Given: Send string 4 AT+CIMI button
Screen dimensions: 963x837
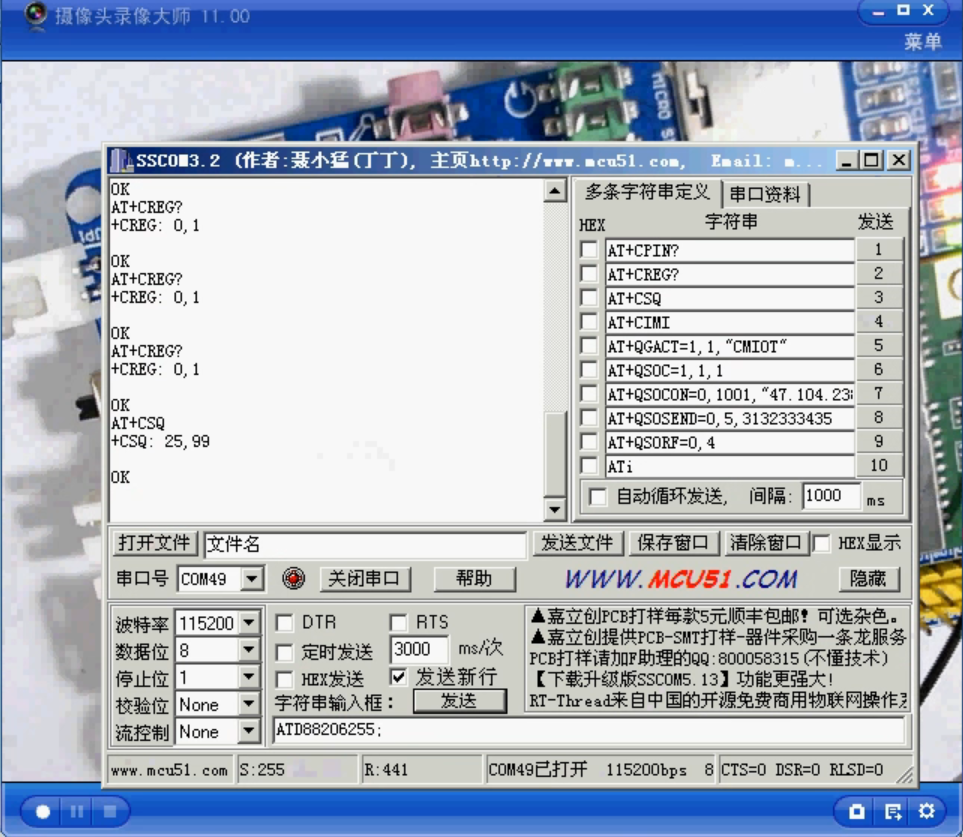Looking at the screenshot, I should [879, 322].
